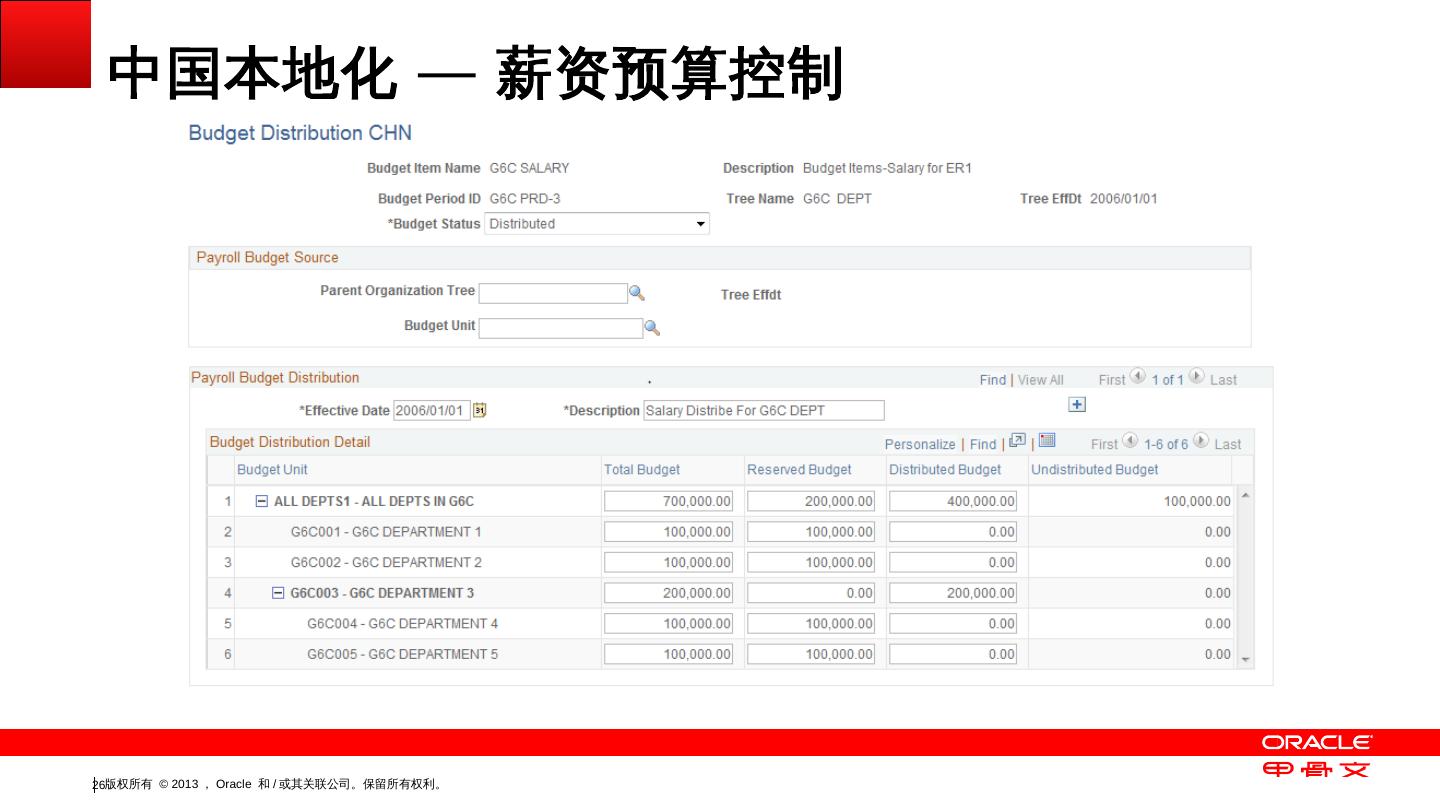Click the Personalize link

tap(920, 444)
